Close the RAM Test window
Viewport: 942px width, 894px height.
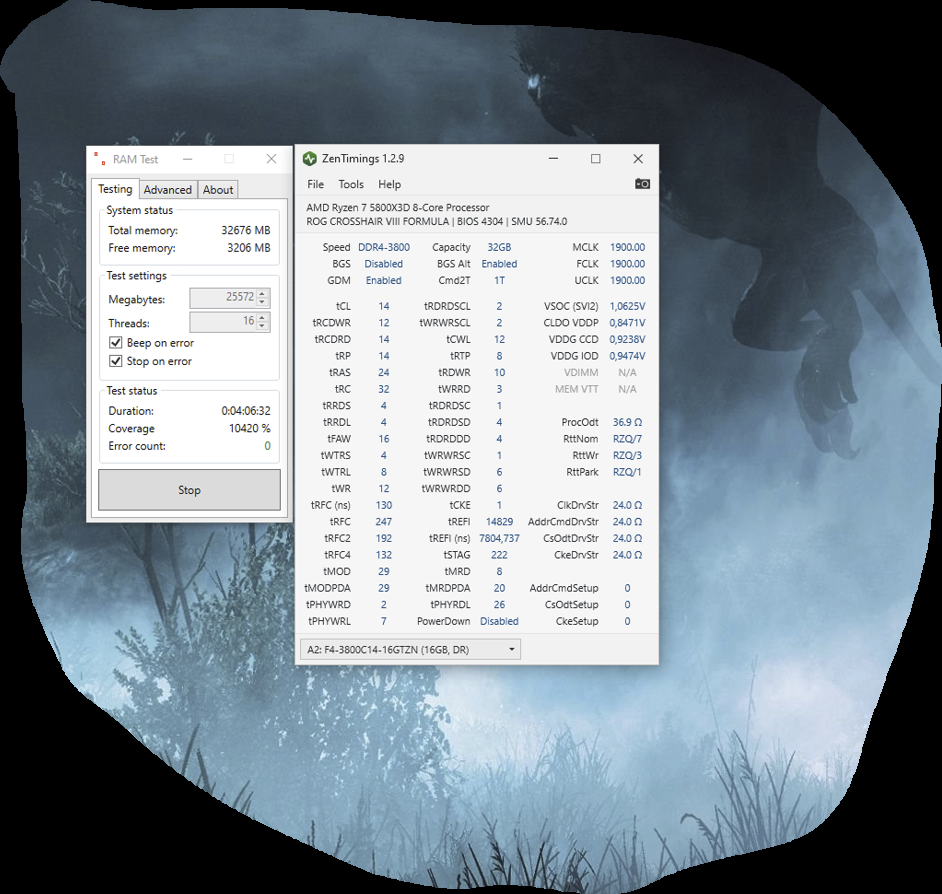point(271,159)
